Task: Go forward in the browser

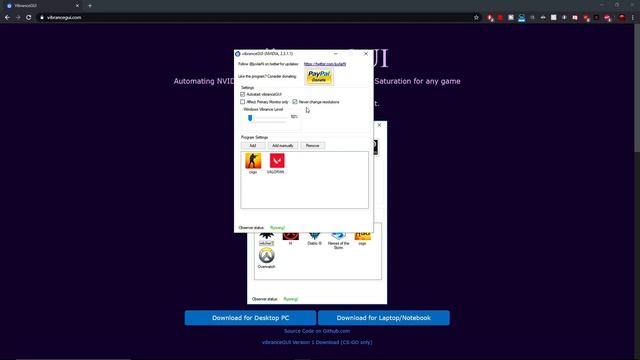Action: 18,18
